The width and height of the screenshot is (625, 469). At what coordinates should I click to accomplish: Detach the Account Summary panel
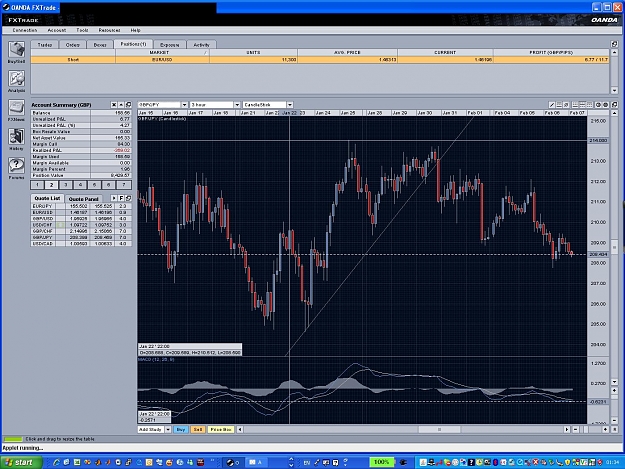[x=128, y=105]
